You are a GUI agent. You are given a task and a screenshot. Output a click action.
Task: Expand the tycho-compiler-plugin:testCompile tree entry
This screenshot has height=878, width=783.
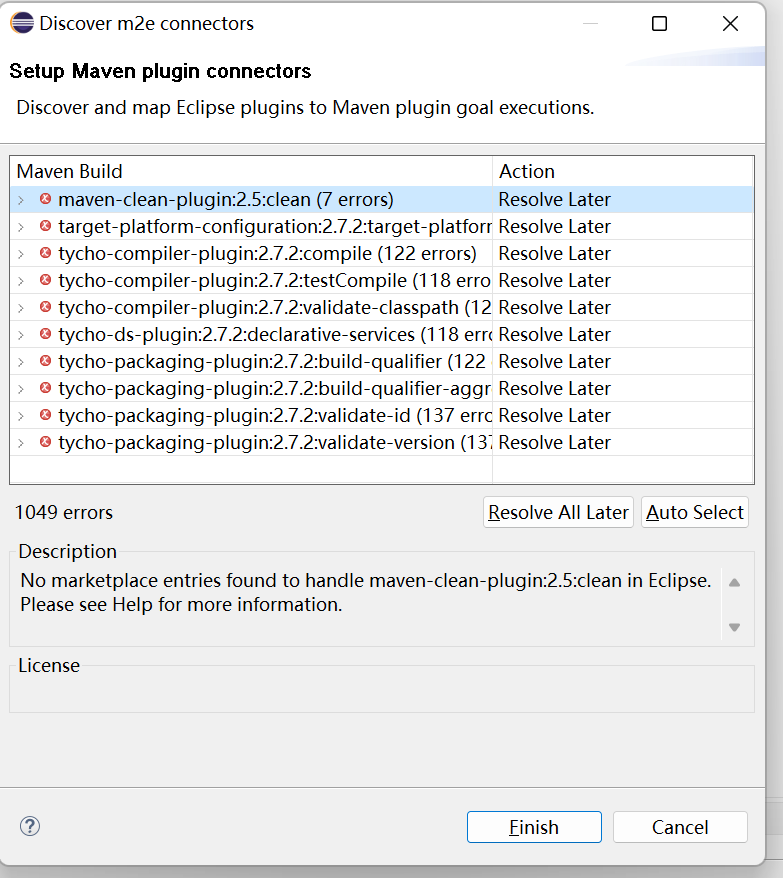22,280
